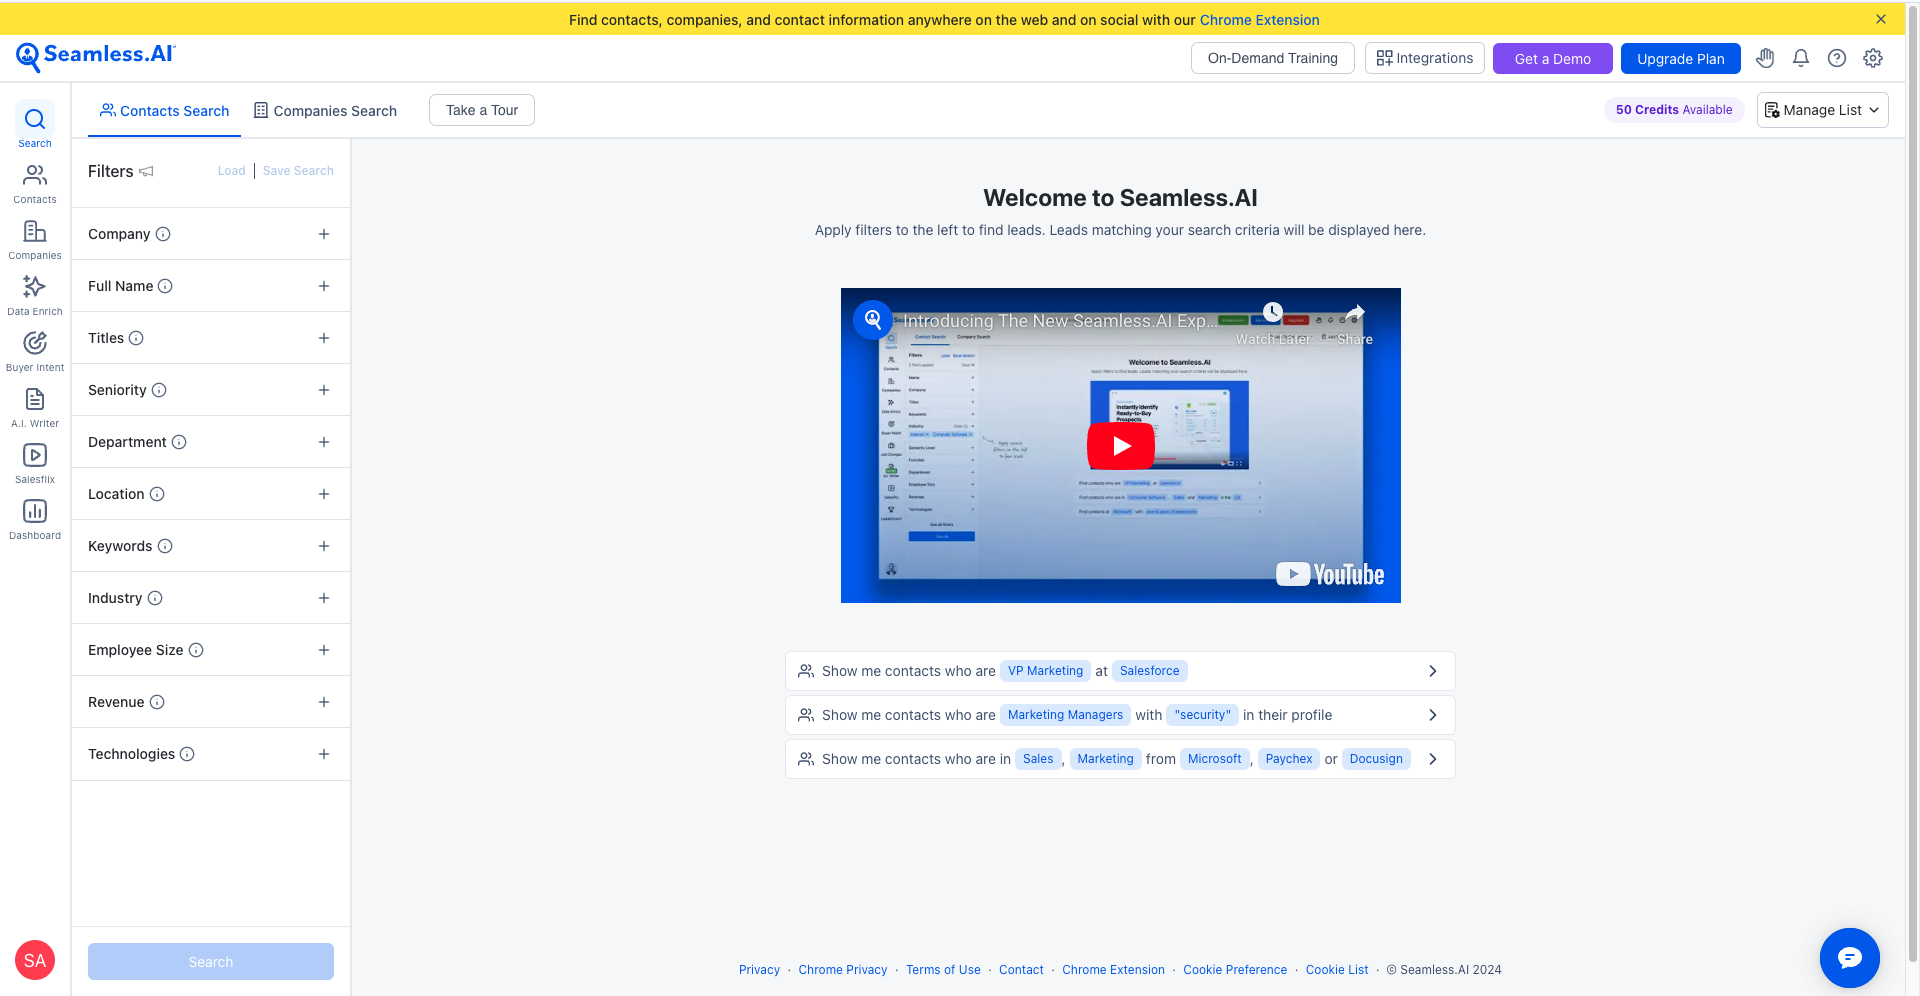Image resolution: width=1920 pixels, height=996 pixels.
Task: Select the VP Marketing at Salesforce suggestion
Action: pyautogui.click(x=1120, y=671)
